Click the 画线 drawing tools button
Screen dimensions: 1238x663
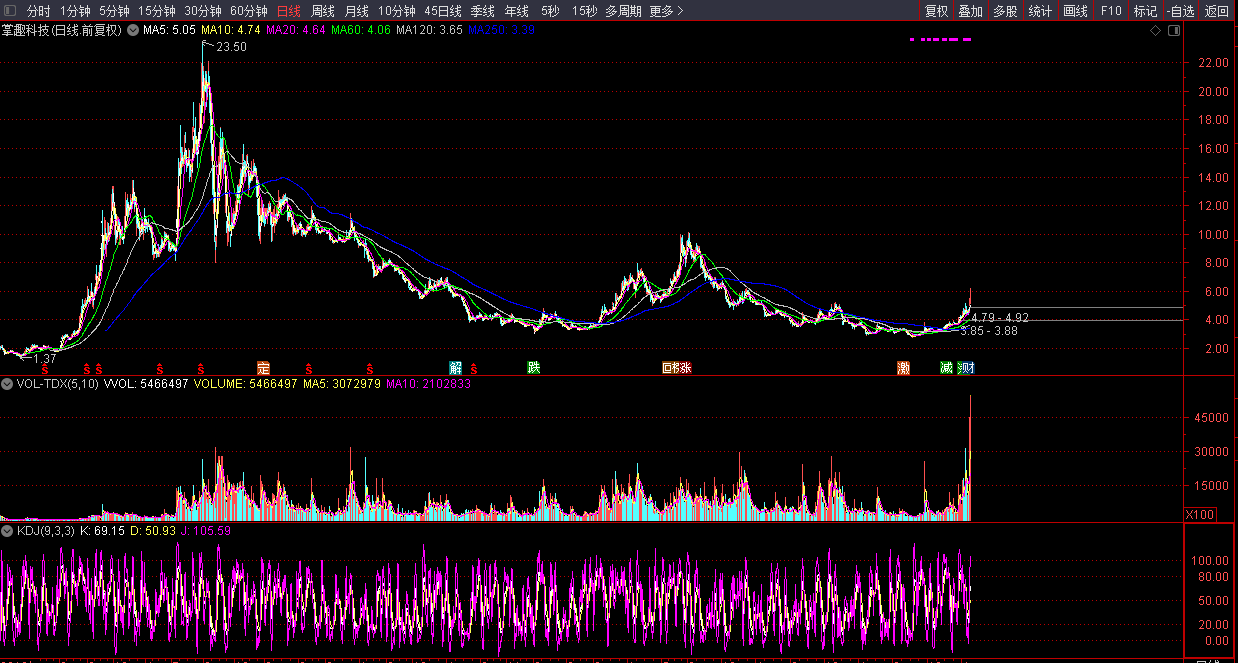pyautogui.click(x=1075, y=11)
